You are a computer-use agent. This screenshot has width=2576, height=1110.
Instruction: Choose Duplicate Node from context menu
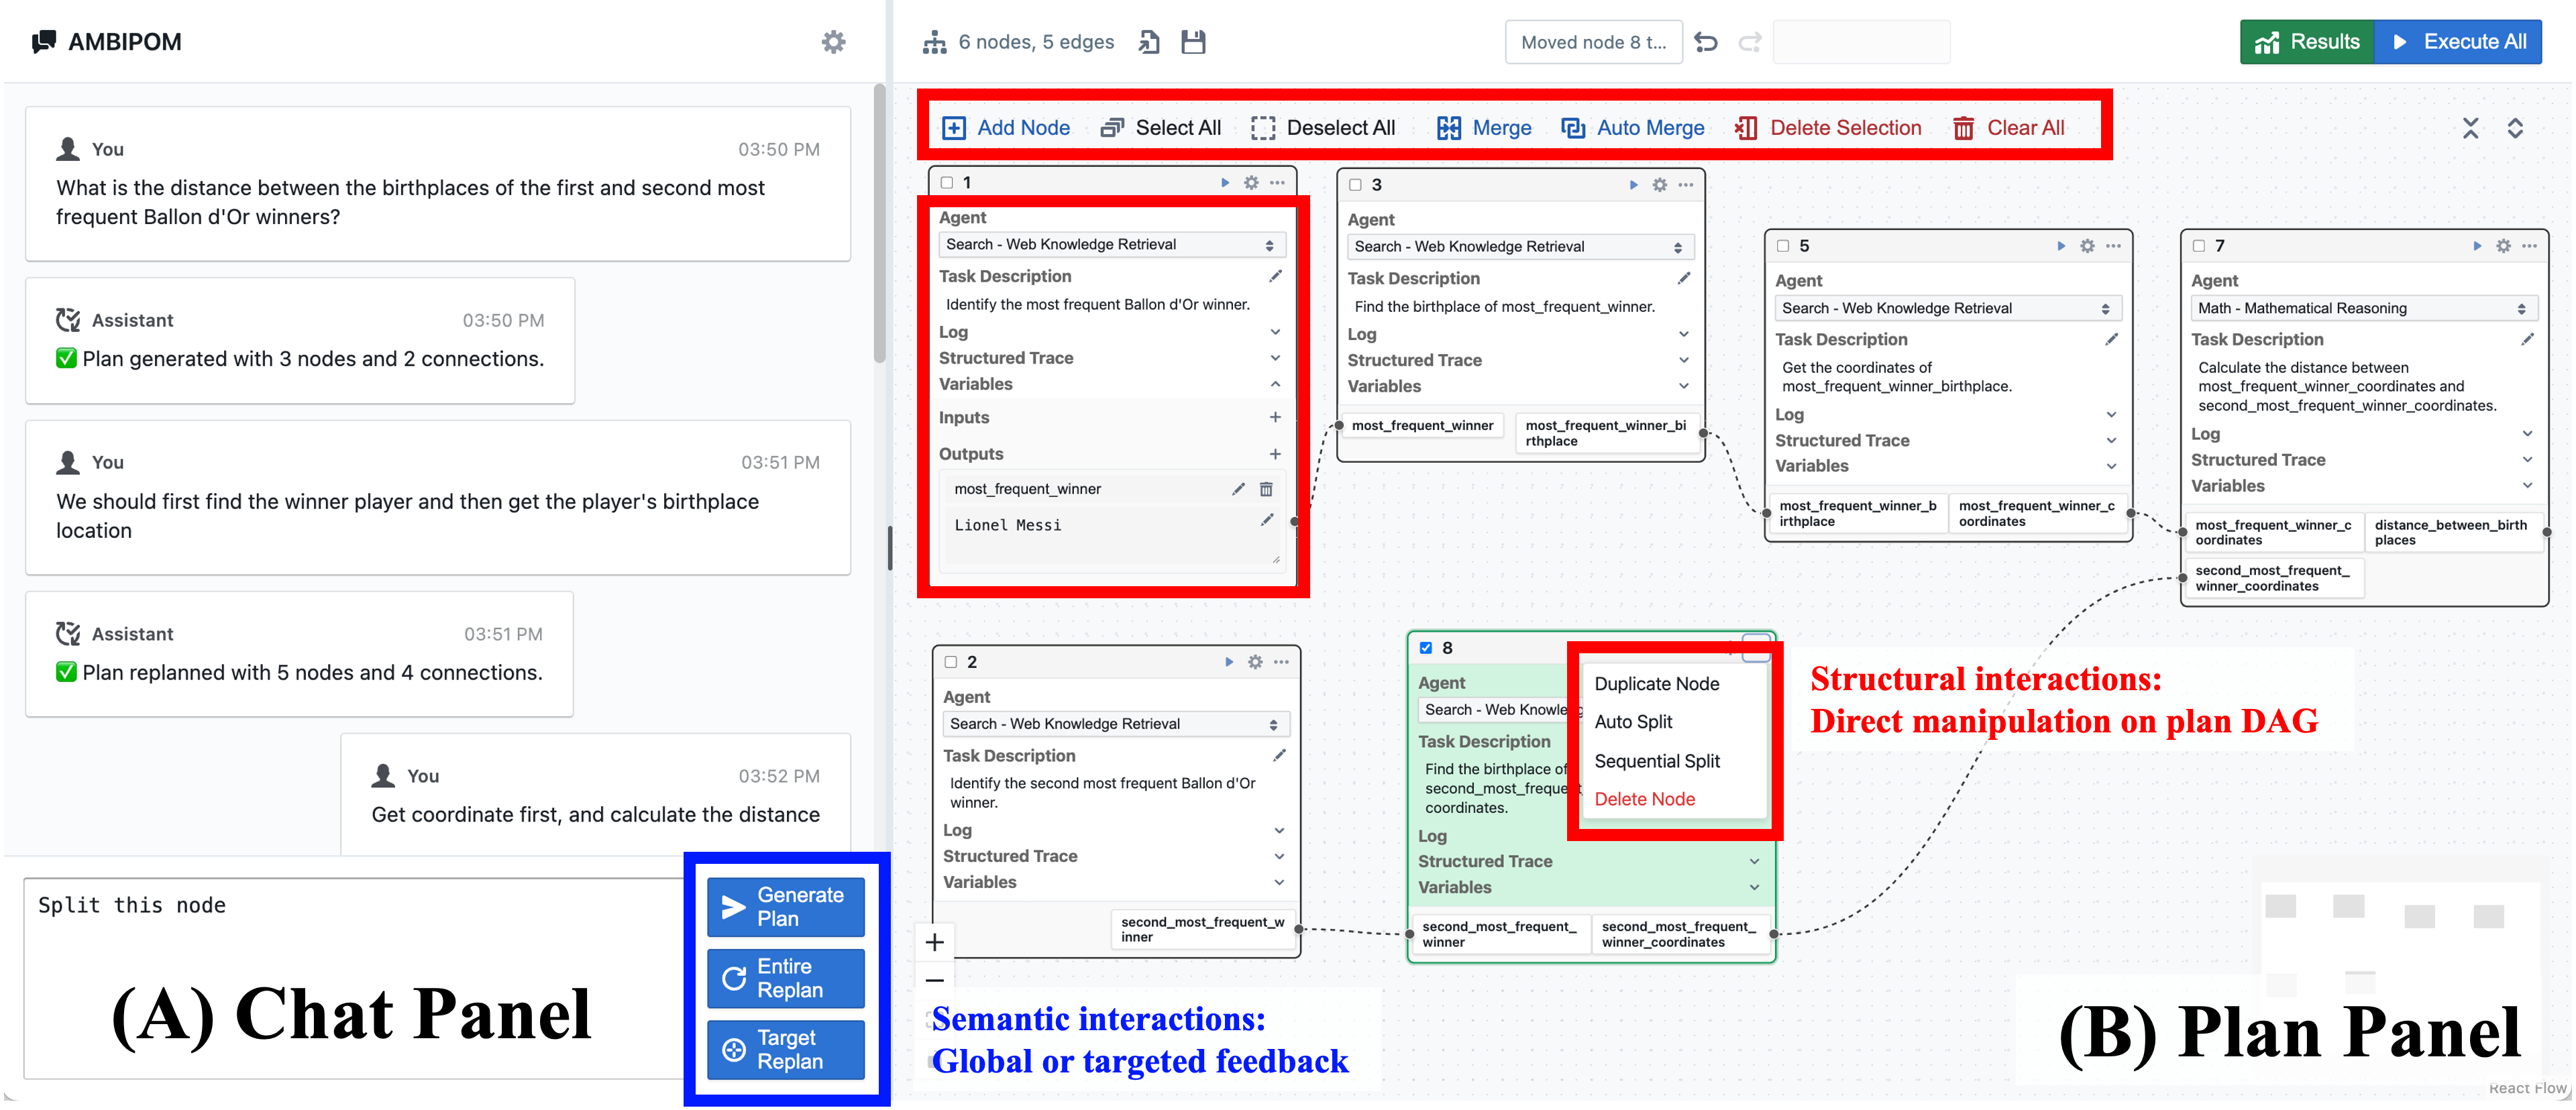(1656, 684)
